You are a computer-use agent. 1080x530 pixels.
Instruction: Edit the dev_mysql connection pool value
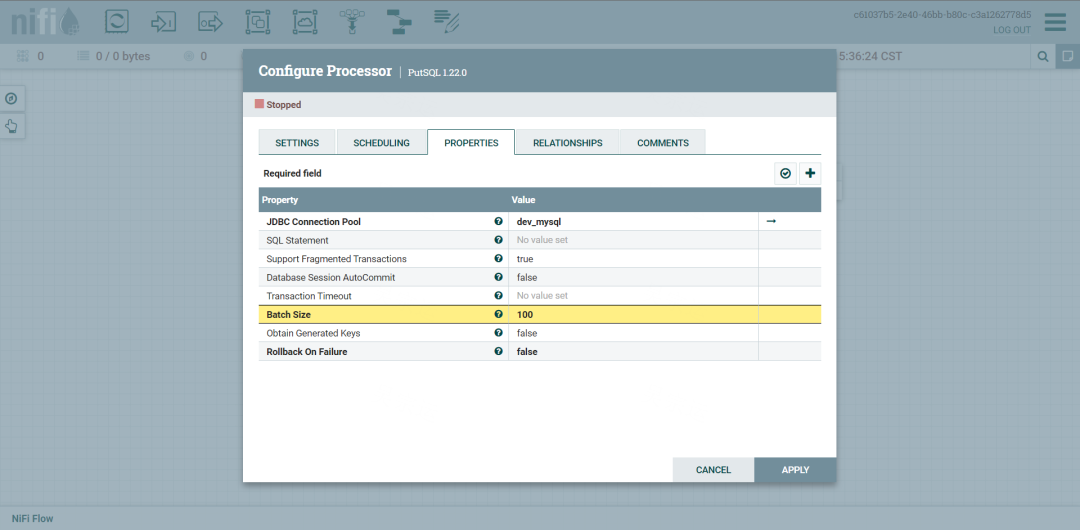pyautogui.click(x=633, y=221)
